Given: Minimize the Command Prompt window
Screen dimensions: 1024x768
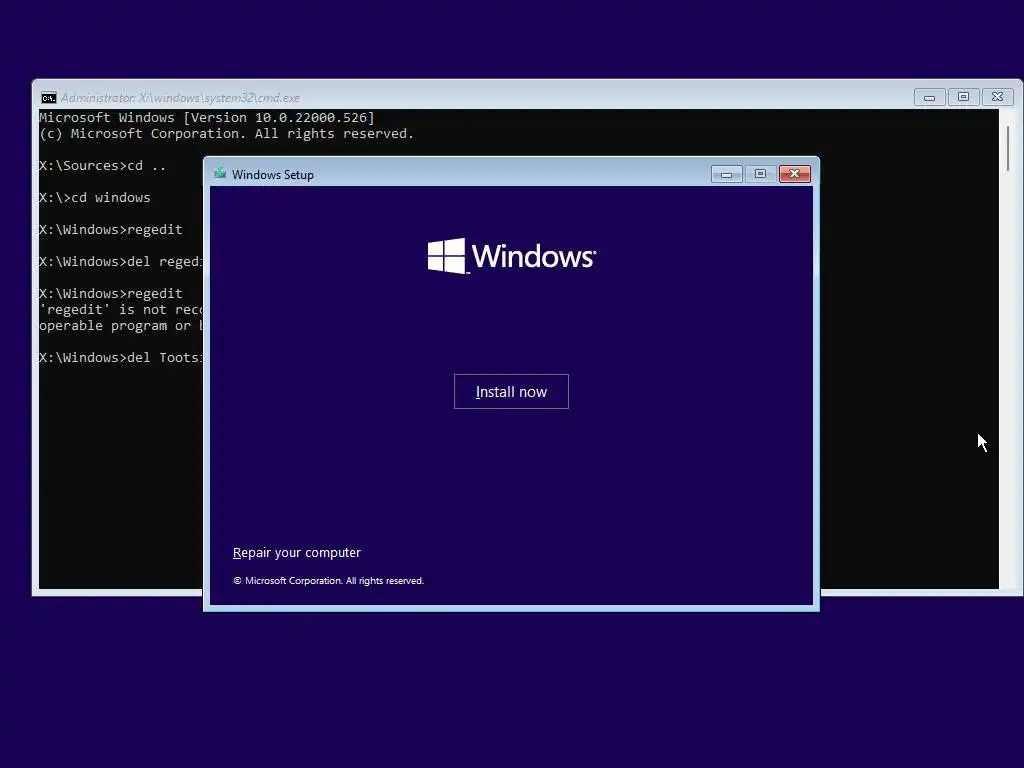Looking at the screenshot, I should point(929,97).
